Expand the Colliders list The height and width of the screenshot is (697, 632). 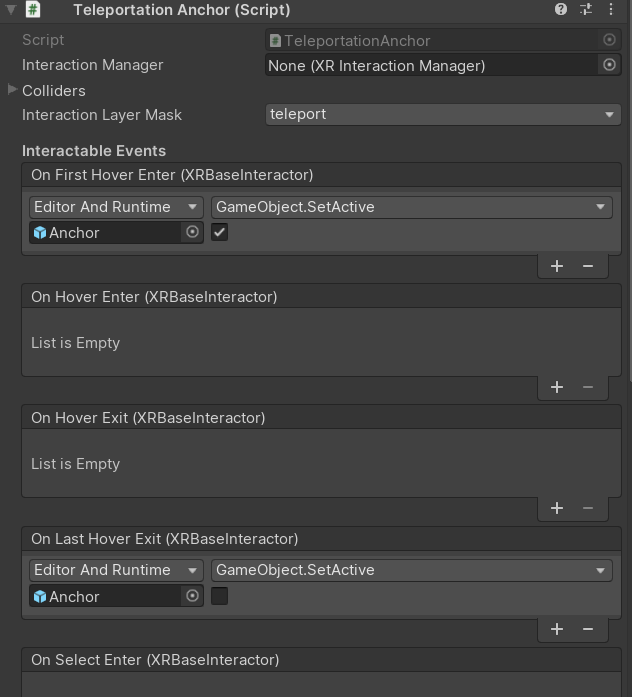coord(12,90)
